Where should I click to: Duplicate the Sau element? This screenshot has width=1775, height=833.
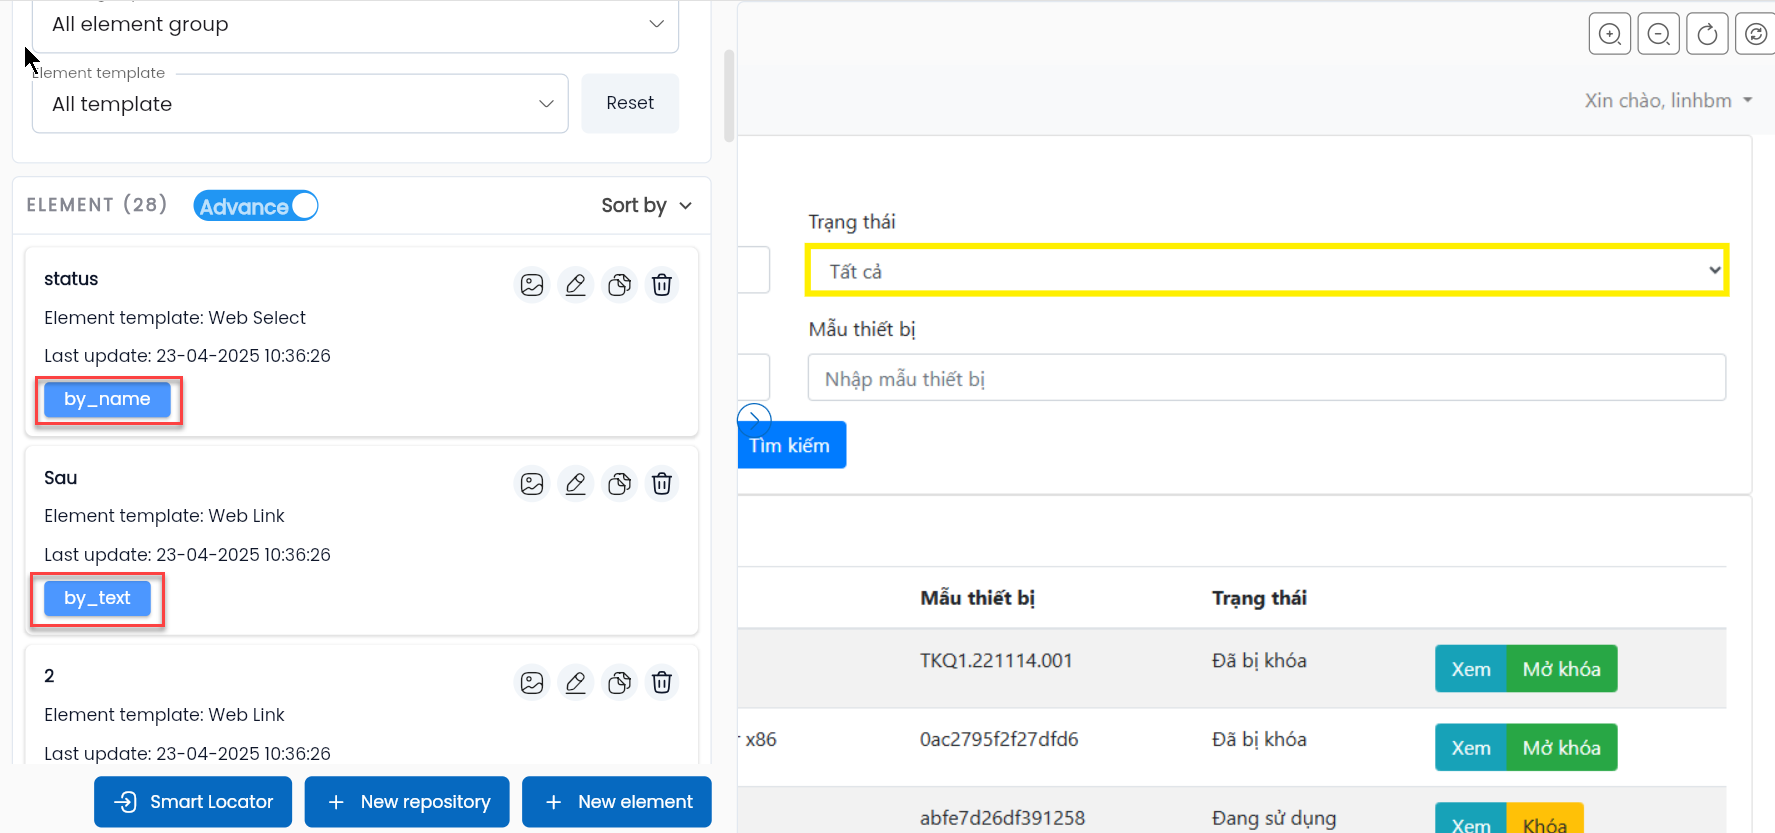(x=620, y=484)
